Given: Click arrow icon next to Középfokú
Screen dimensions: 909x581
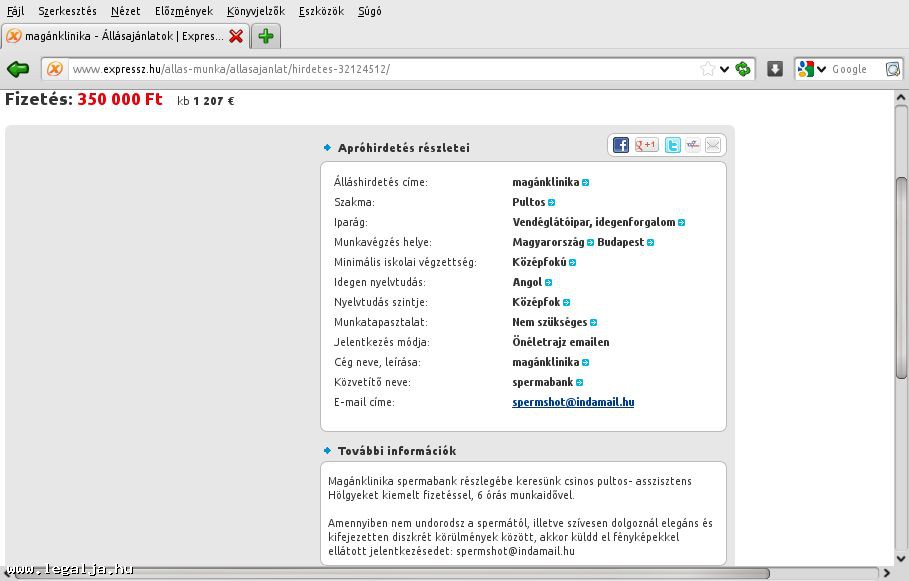Looking at the screenshot, I should point(572,263).
